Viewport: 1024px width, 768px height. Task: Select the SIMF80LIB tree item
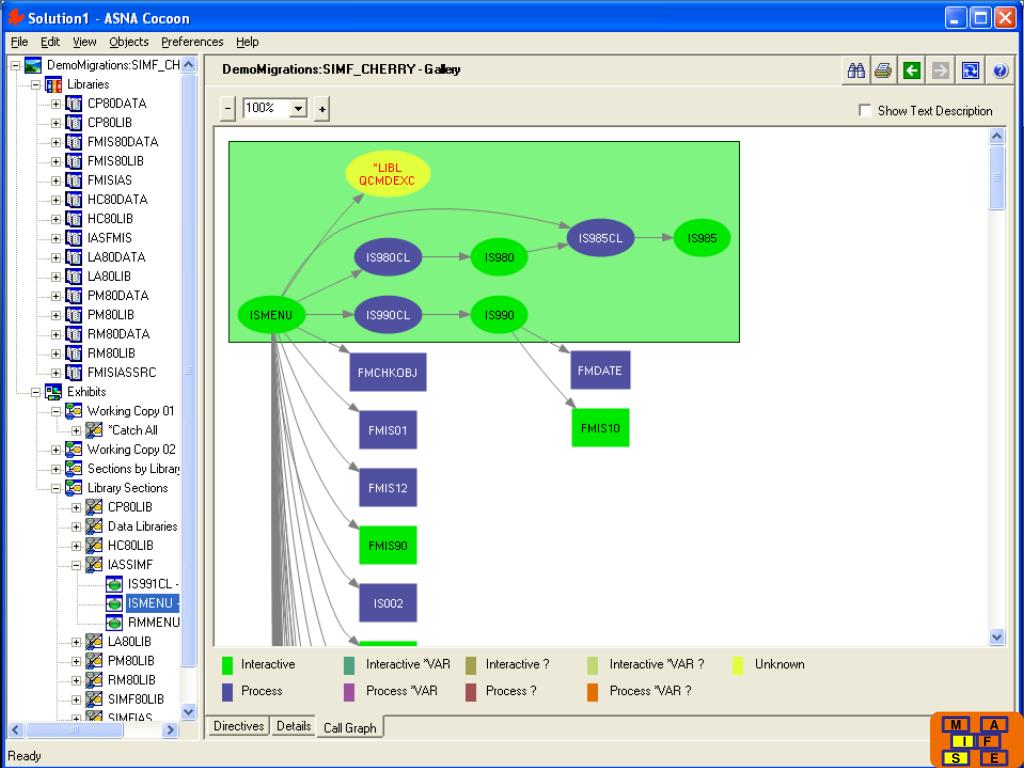pos(136,699)
